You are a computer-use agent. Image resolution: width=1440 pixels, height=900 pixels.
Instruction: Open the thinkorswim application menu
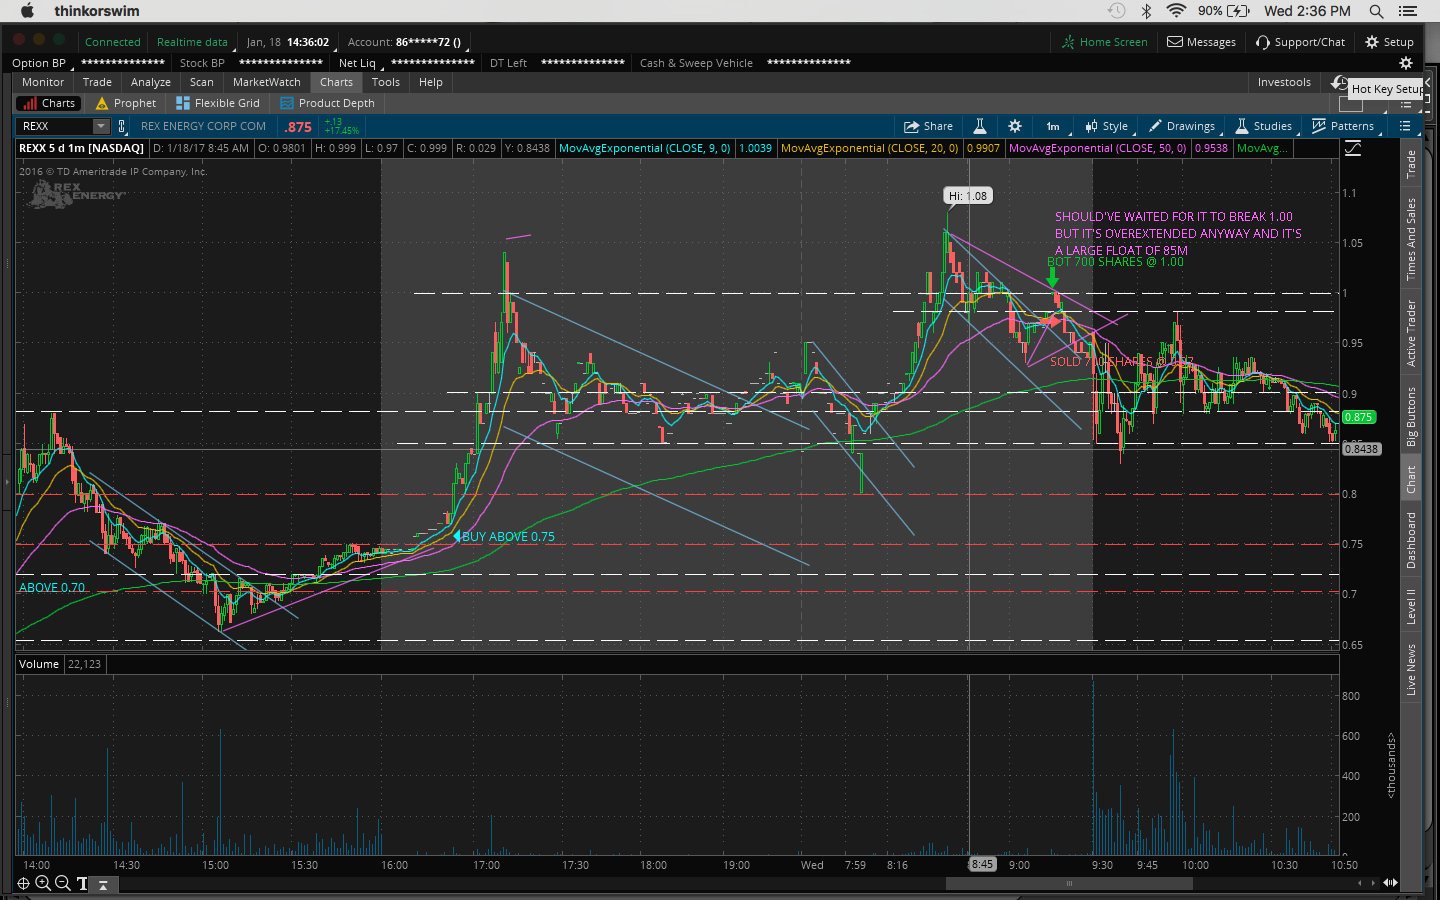coord(97,11)
